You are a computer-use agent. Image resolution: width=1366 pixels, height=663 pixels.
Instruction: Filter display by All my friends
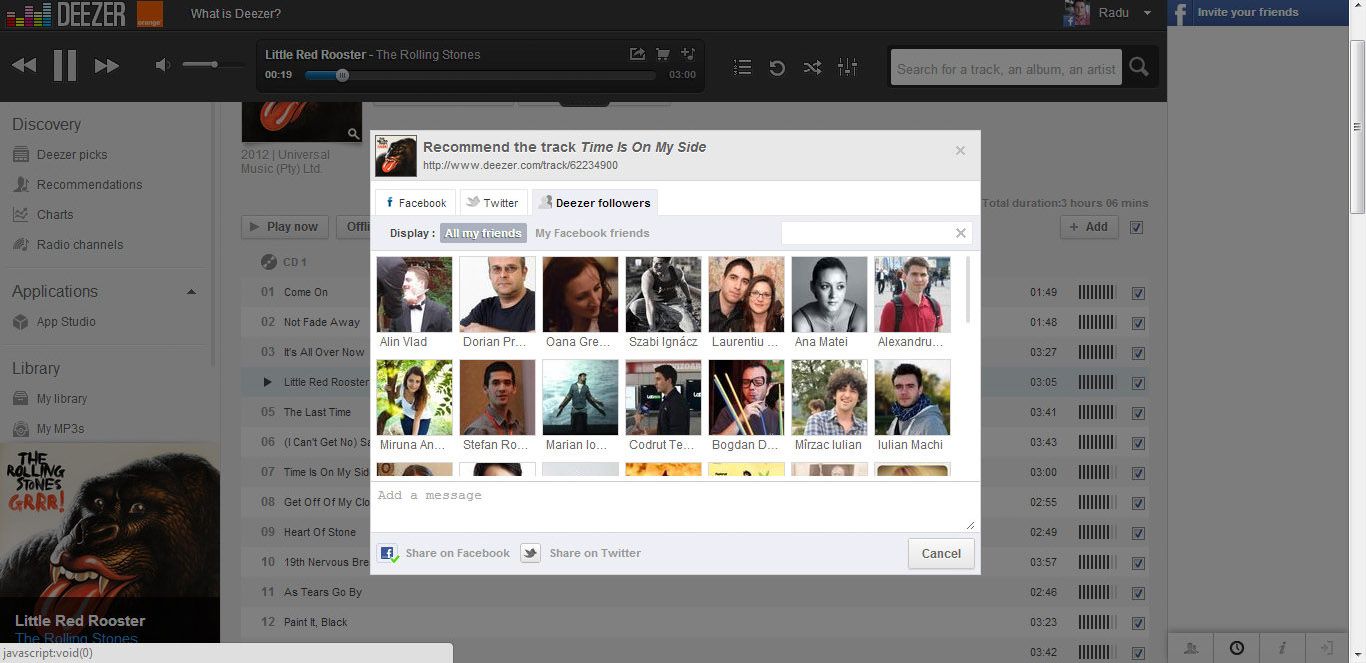[x=483, y=233]
